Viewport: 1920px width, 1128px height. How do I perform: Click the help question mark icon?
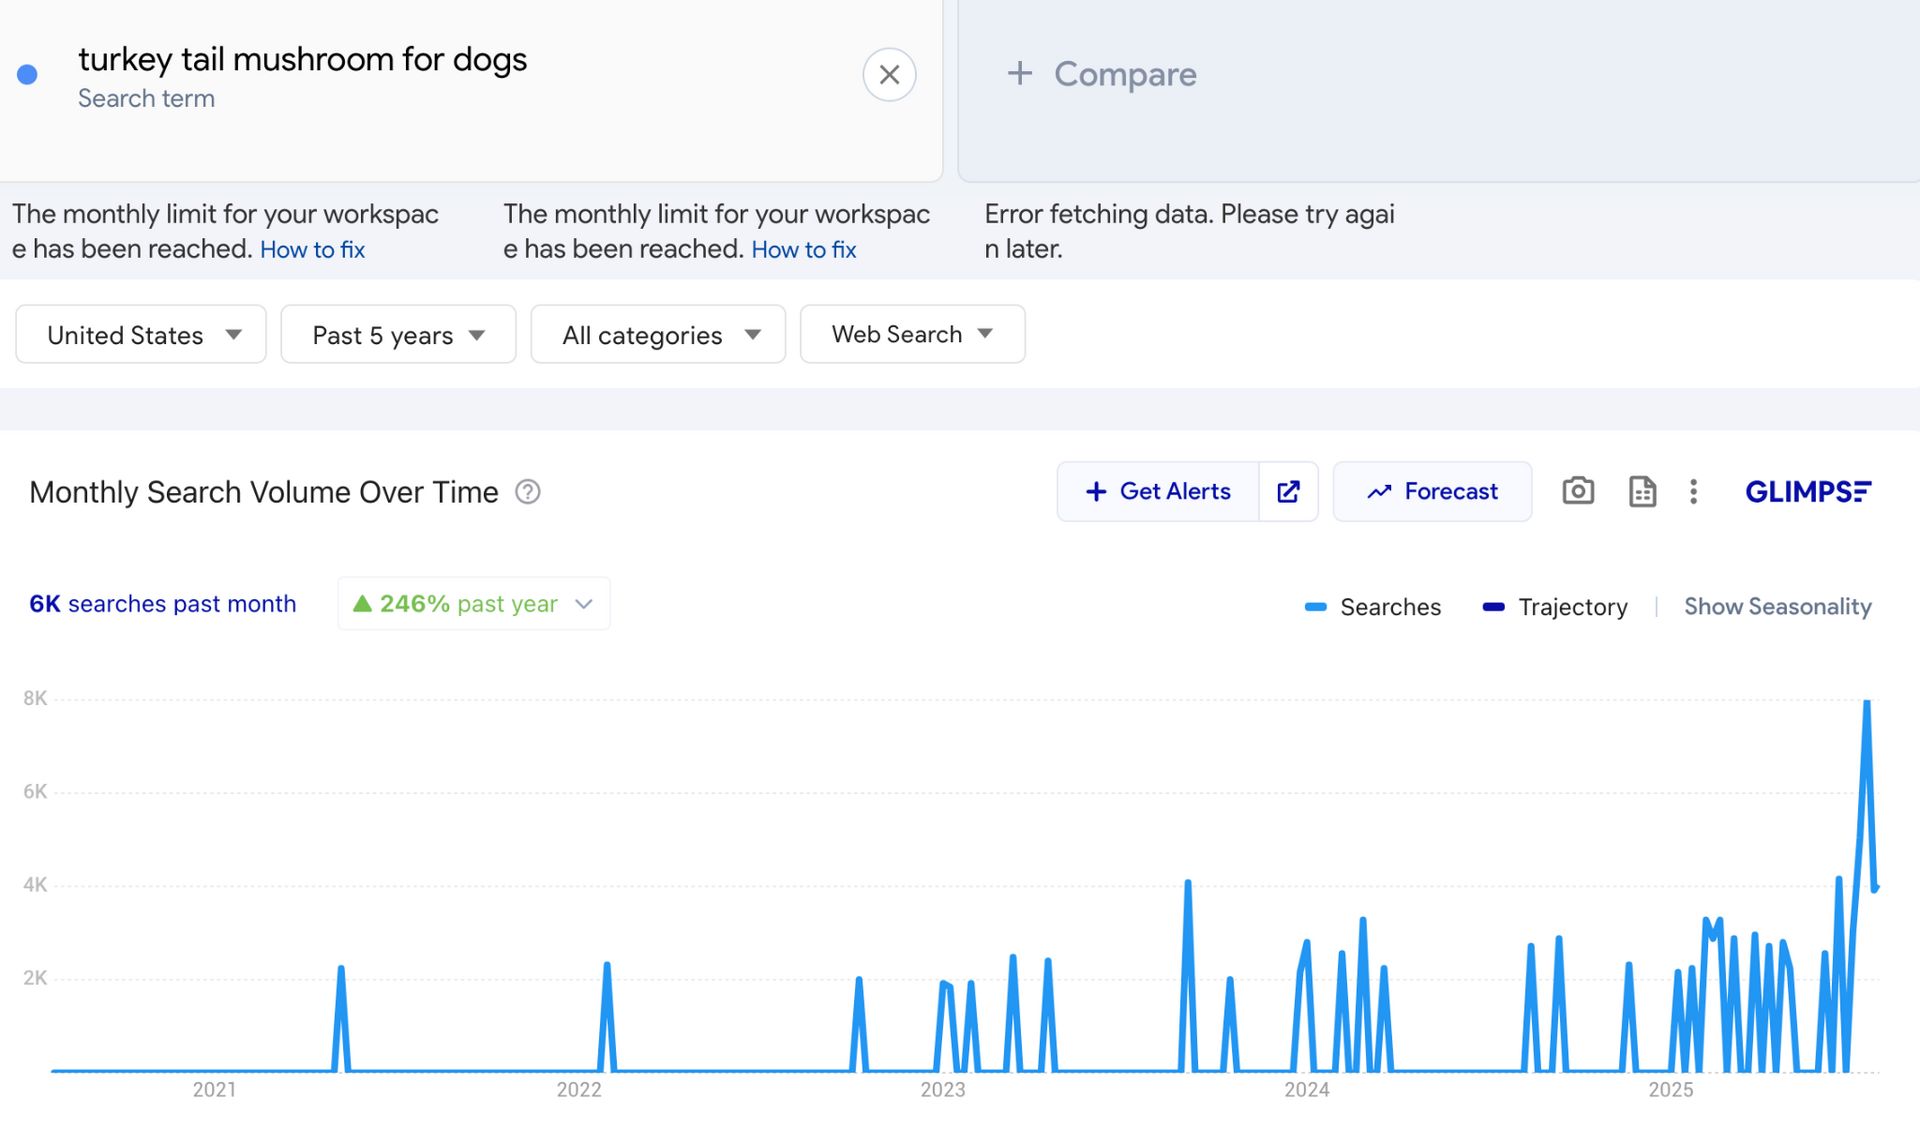[x=527, y=492]
